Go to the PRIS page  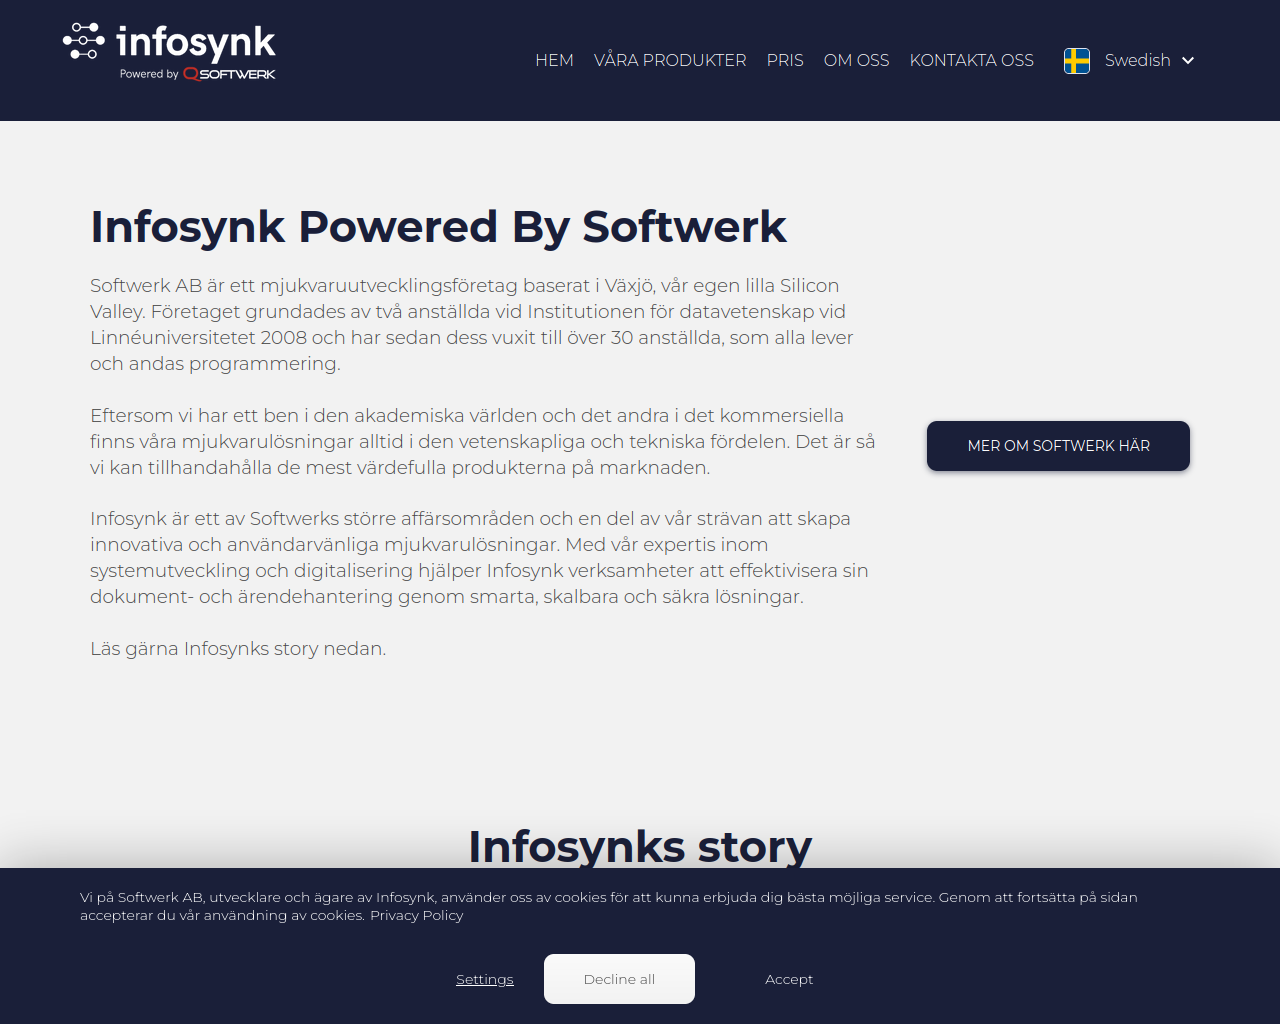tap(785, 60)
